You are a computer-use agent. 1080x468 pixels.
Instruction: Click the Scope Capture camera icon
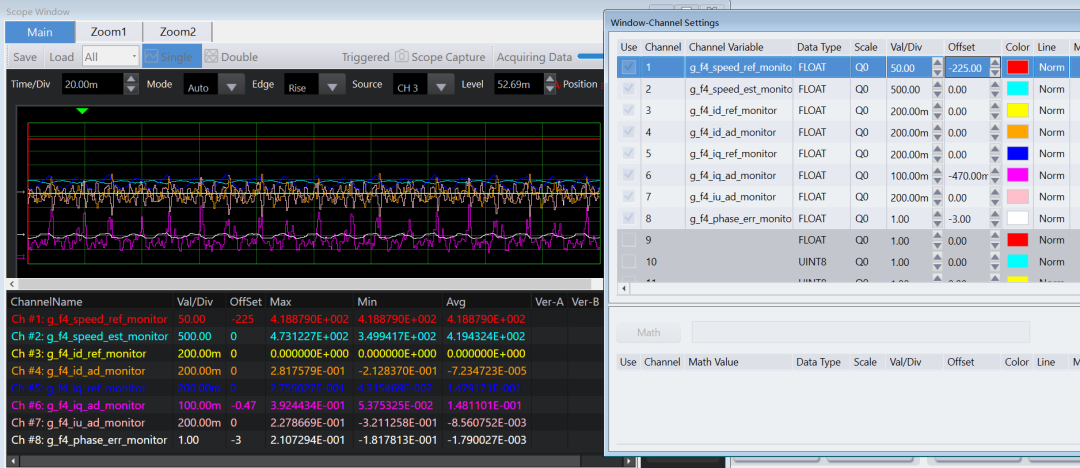pyautogui.click(x=402, y=57)
